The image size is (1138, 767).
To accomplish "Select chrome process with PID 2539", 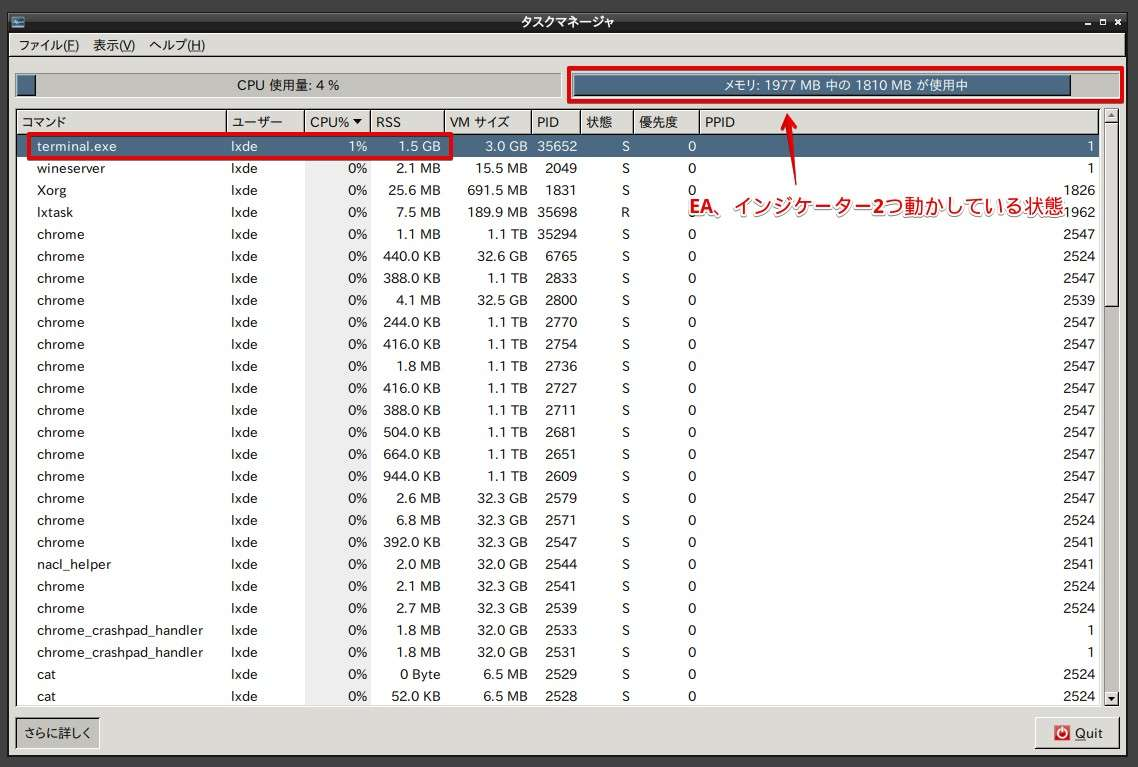I will [x=557, y=608].
